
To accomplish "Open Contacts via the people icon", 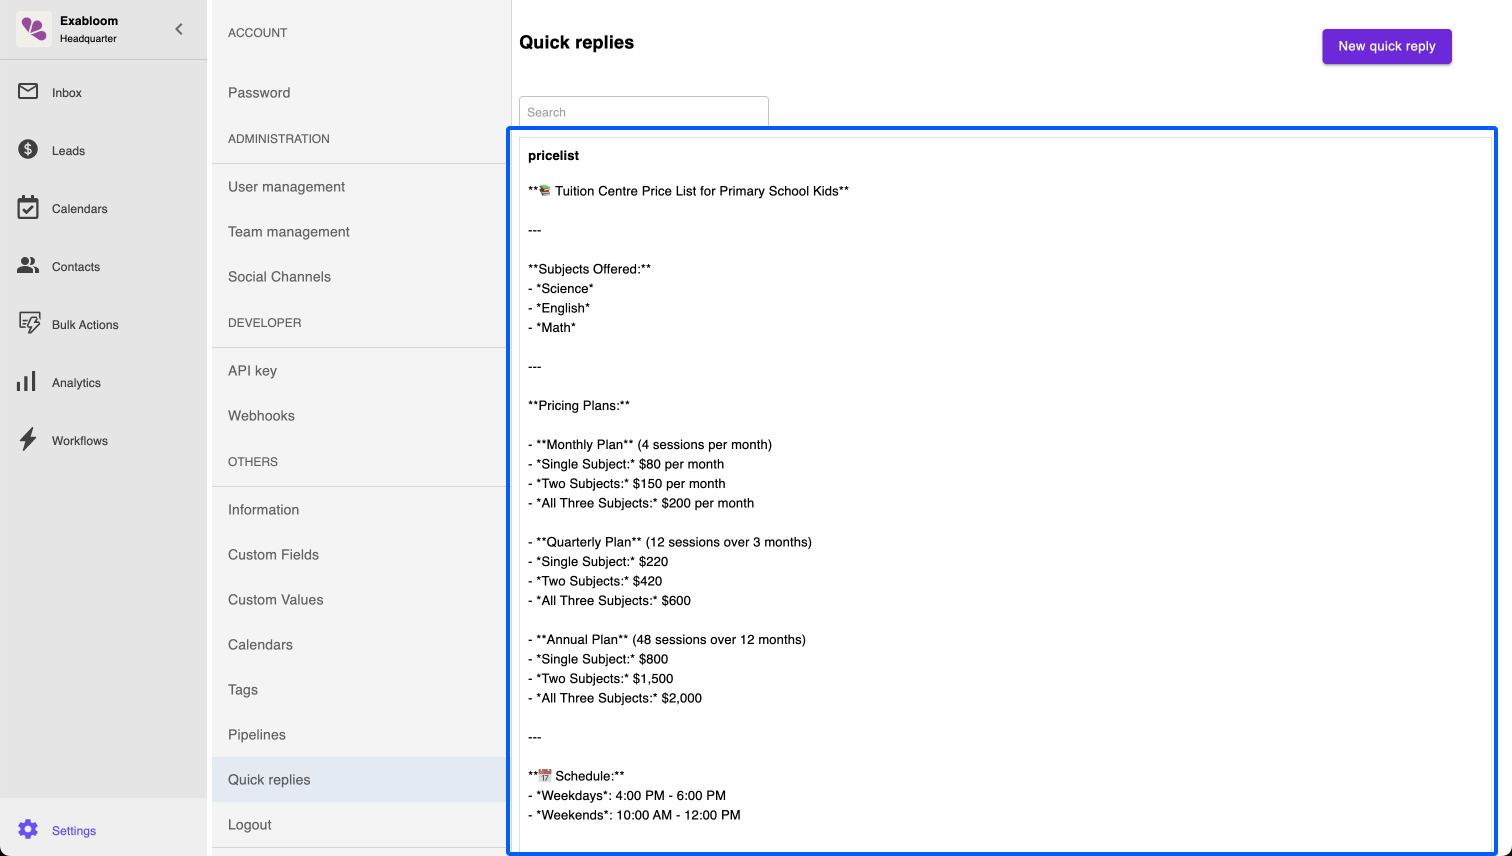I will (28, 266).
